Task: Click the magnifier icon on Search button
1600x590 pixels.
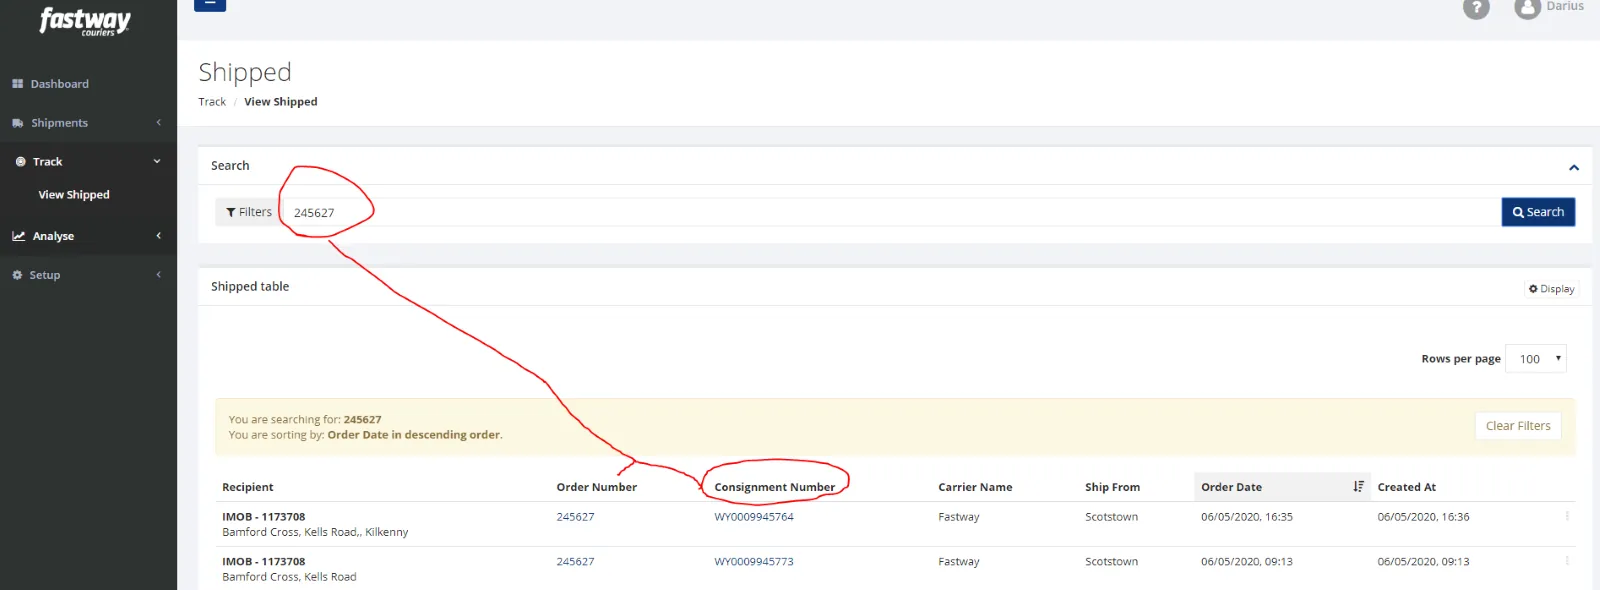Action: coord(1518,213)
